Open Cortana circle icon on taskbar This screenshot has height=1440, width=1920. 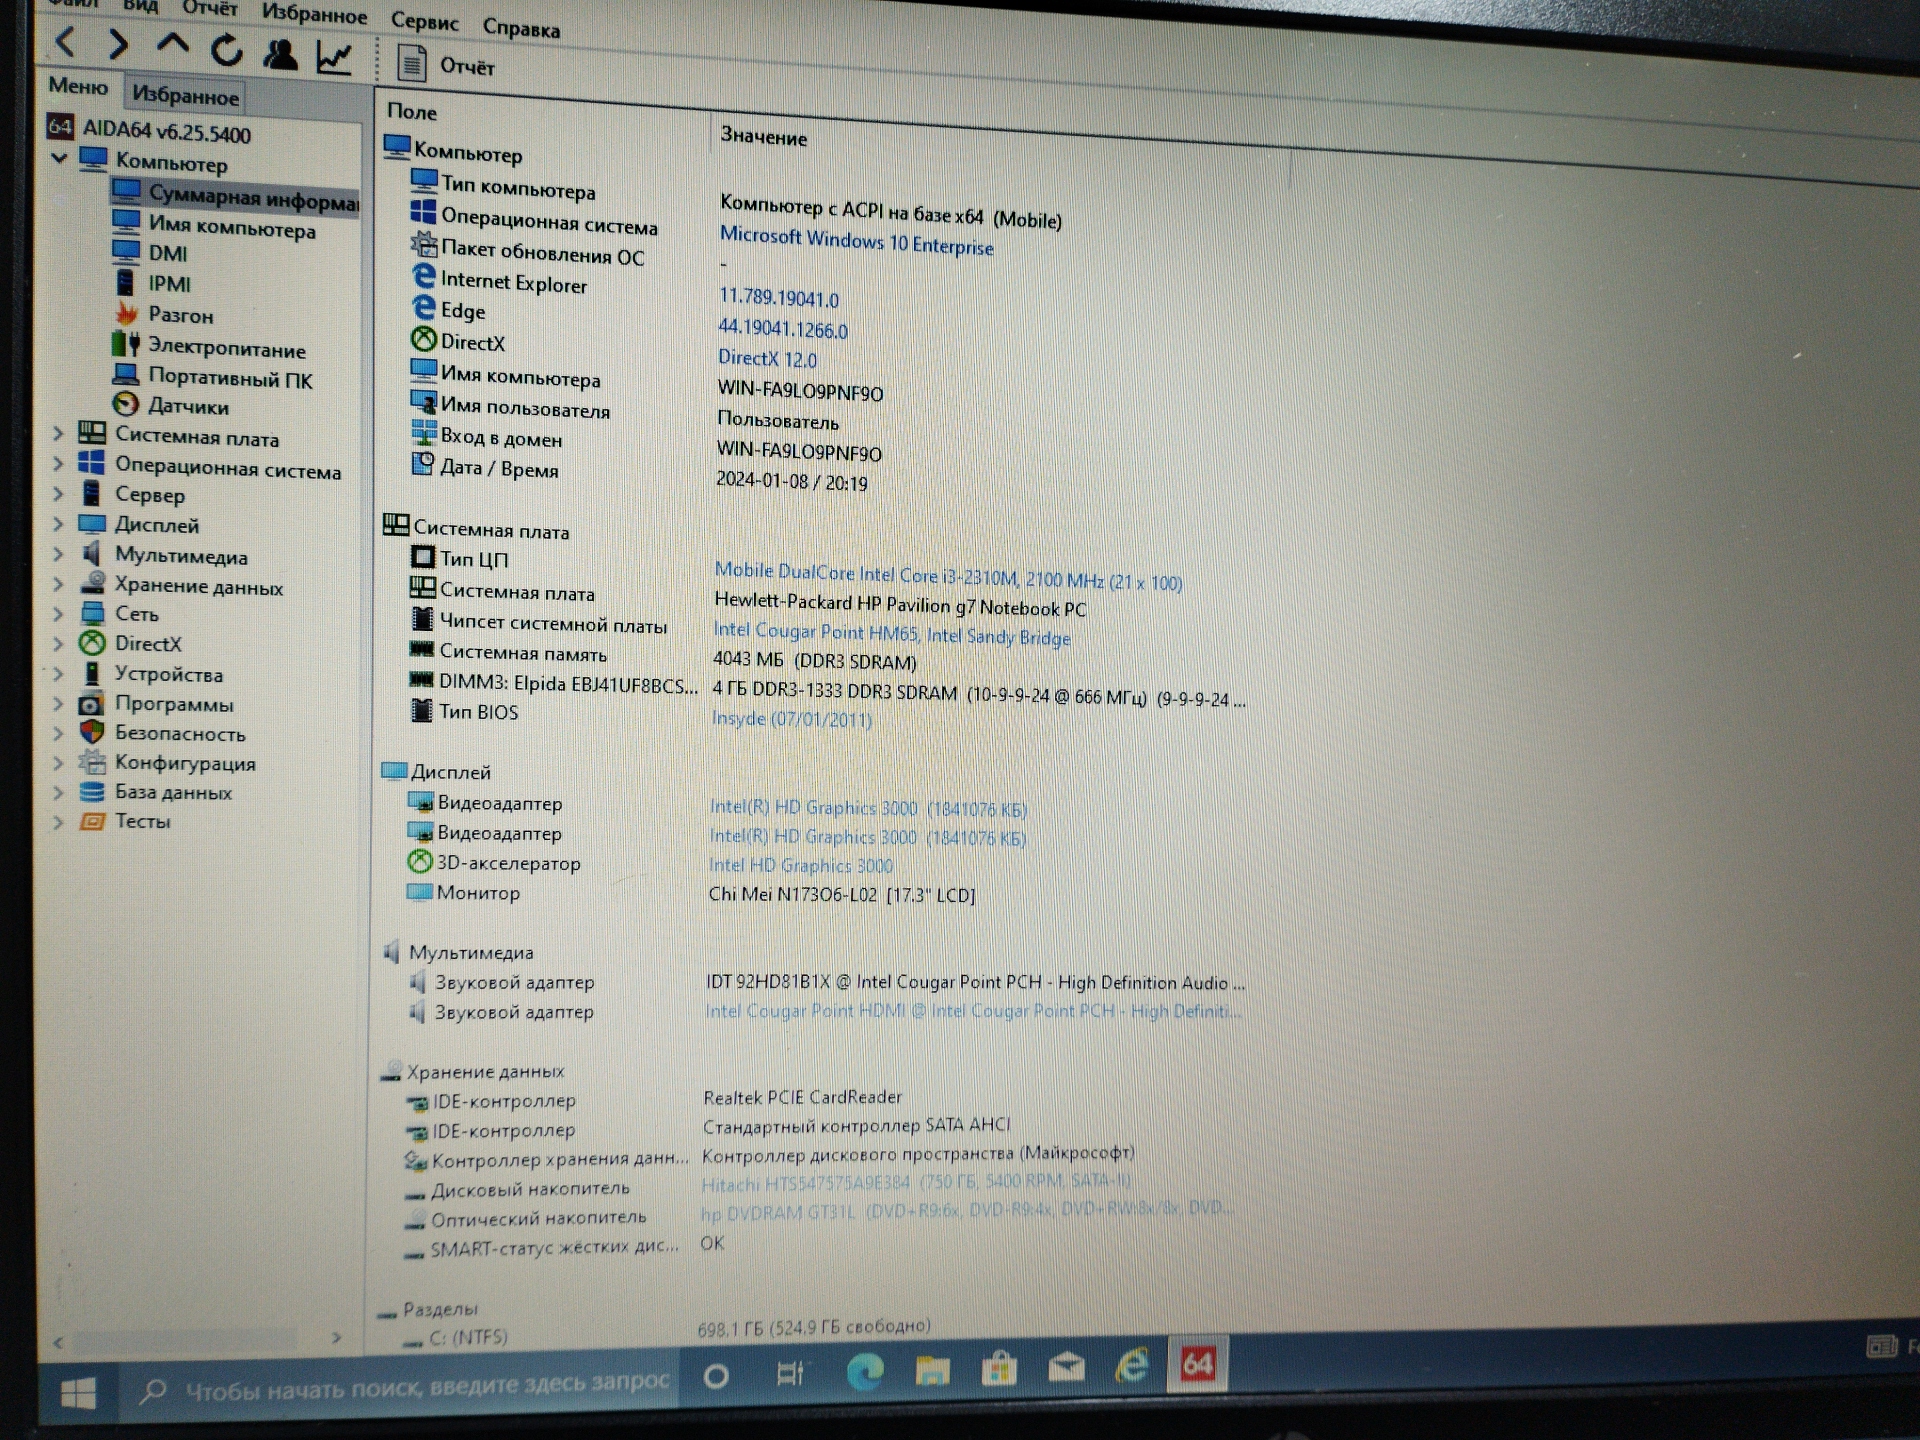coord(716,1377)
